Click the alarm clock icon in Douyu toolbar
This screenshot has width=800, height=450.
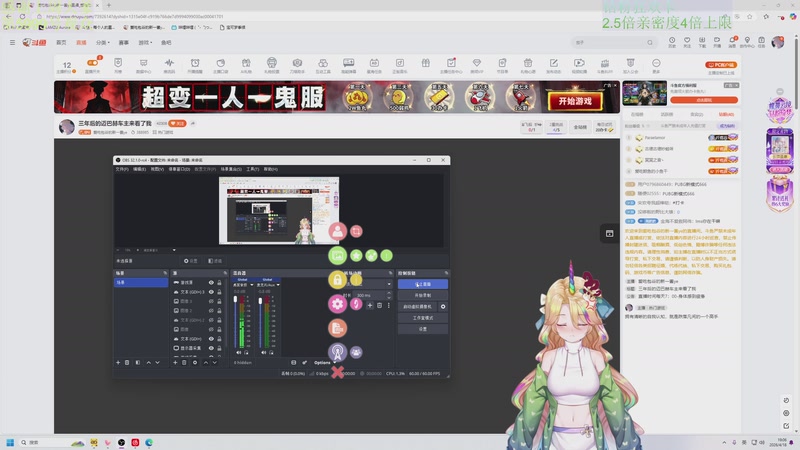click(x=195, y=65)
